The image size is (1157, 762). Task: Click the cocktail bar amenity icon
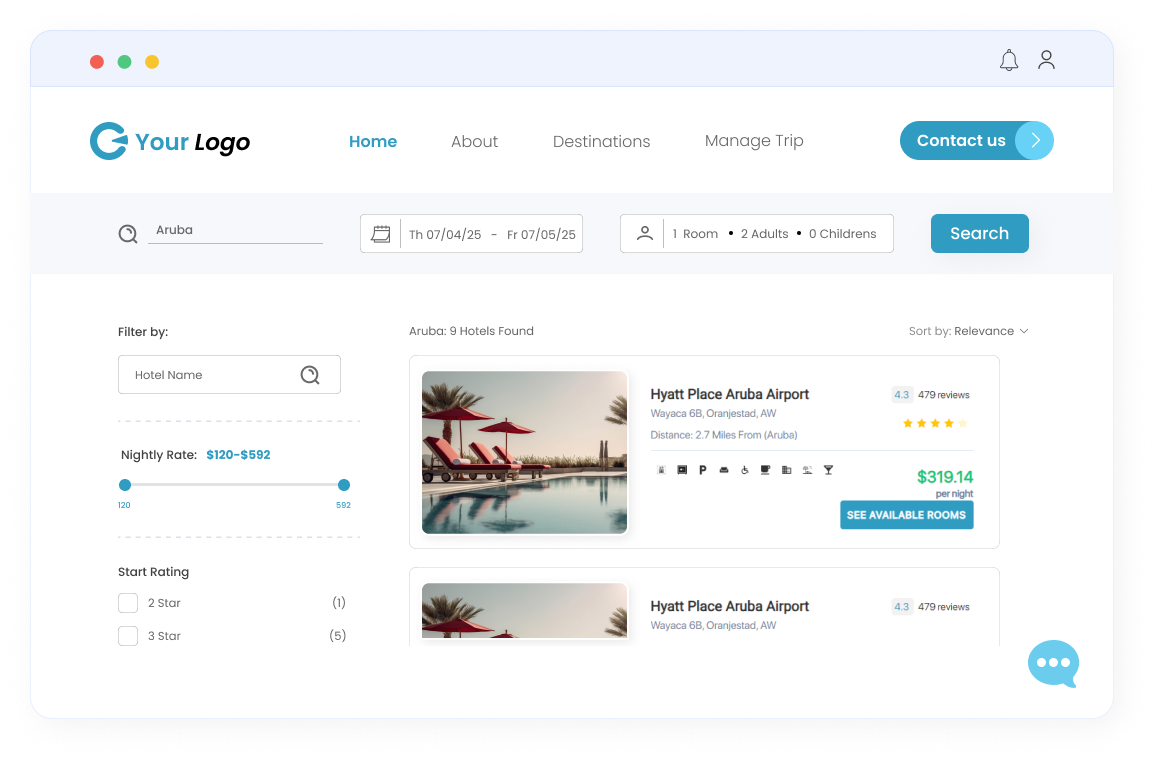pyautogui.click(x=828, y=470)
